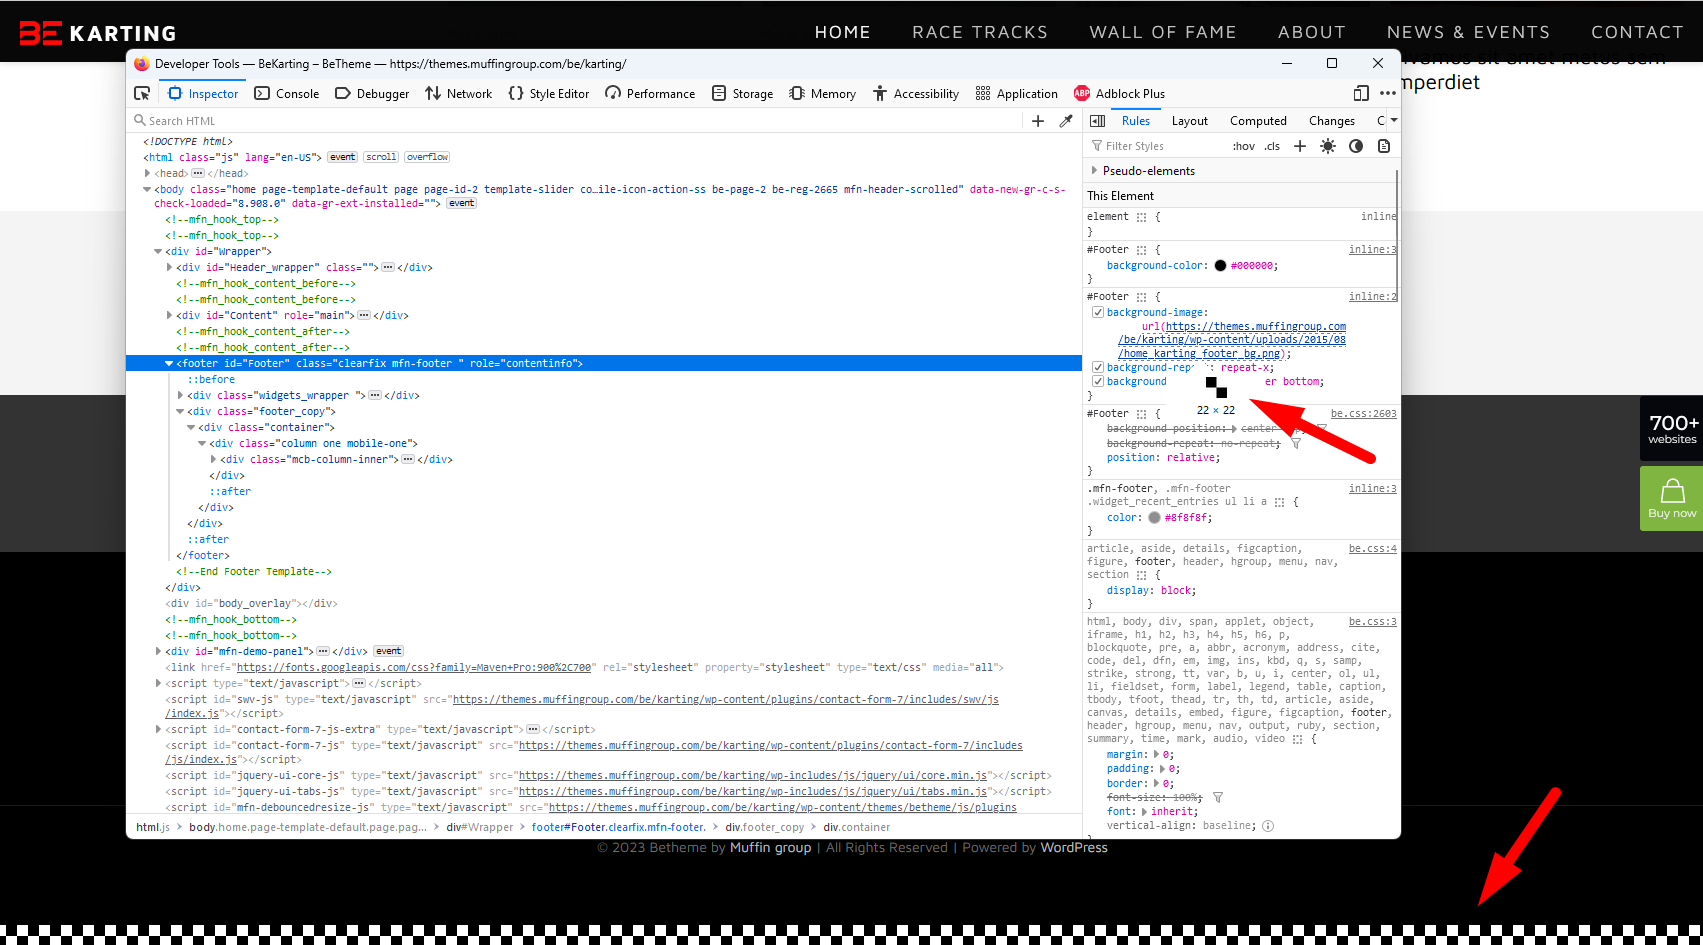This screenshot has height=945, width=1703.
Task: Open the Application panel
Action: pos(1017,93)
